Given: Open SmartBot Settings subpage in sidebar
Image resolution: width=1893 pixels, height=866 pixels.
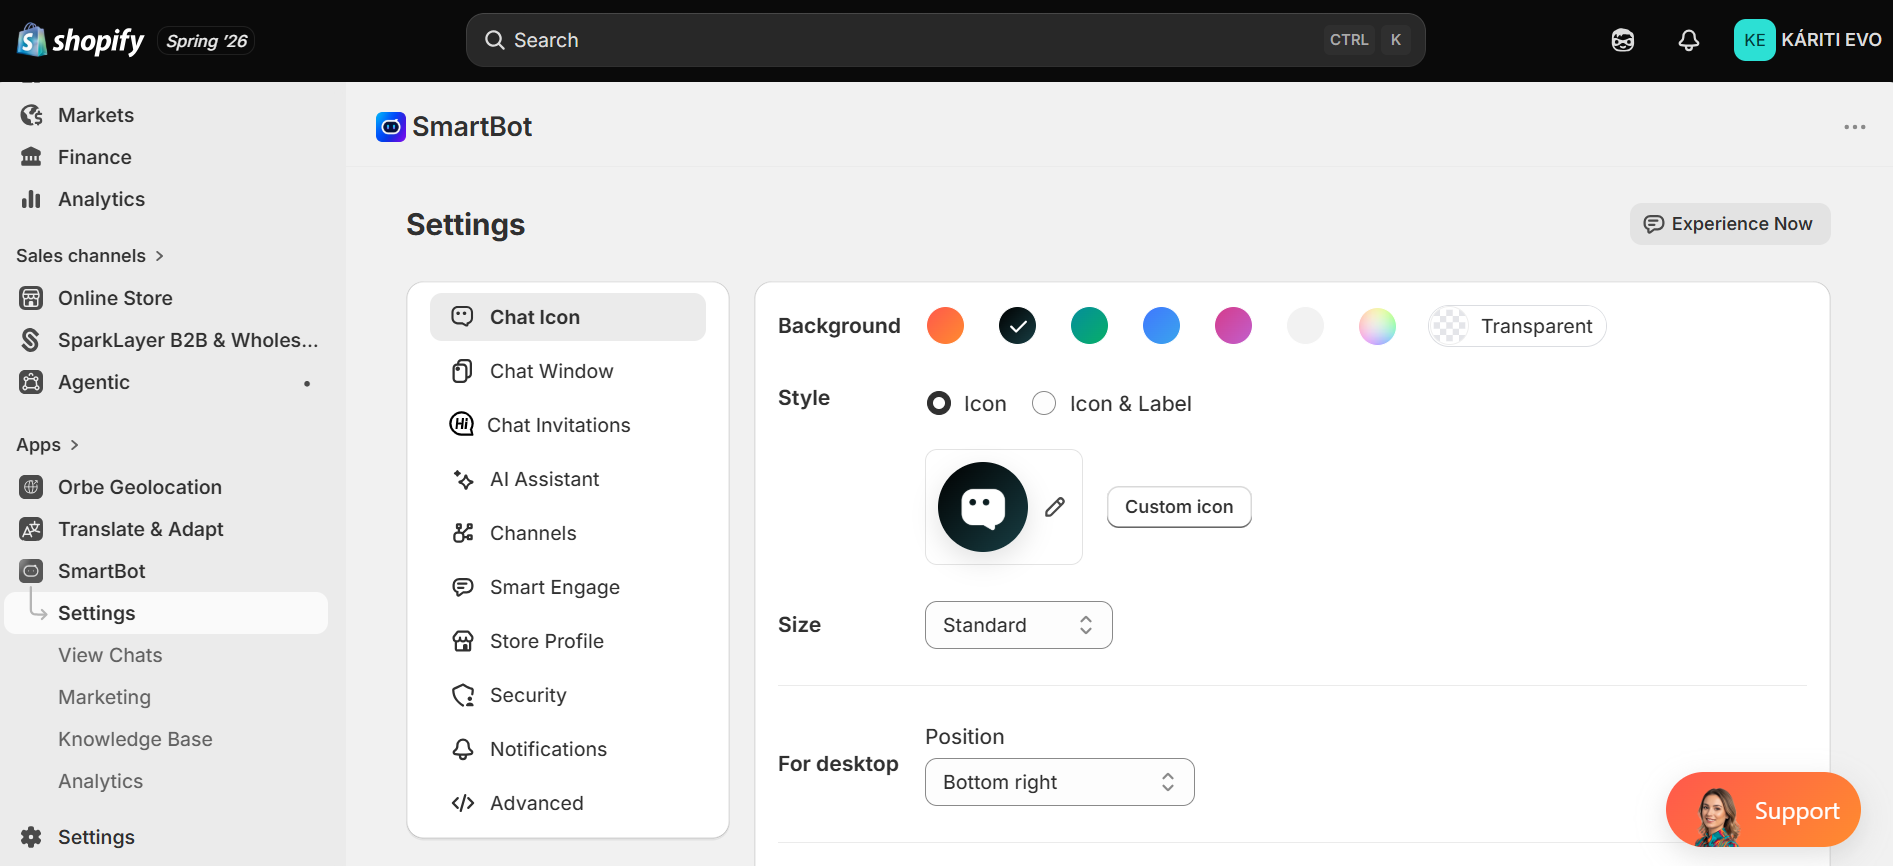Looking at the screenshot, I should (166, 613).
